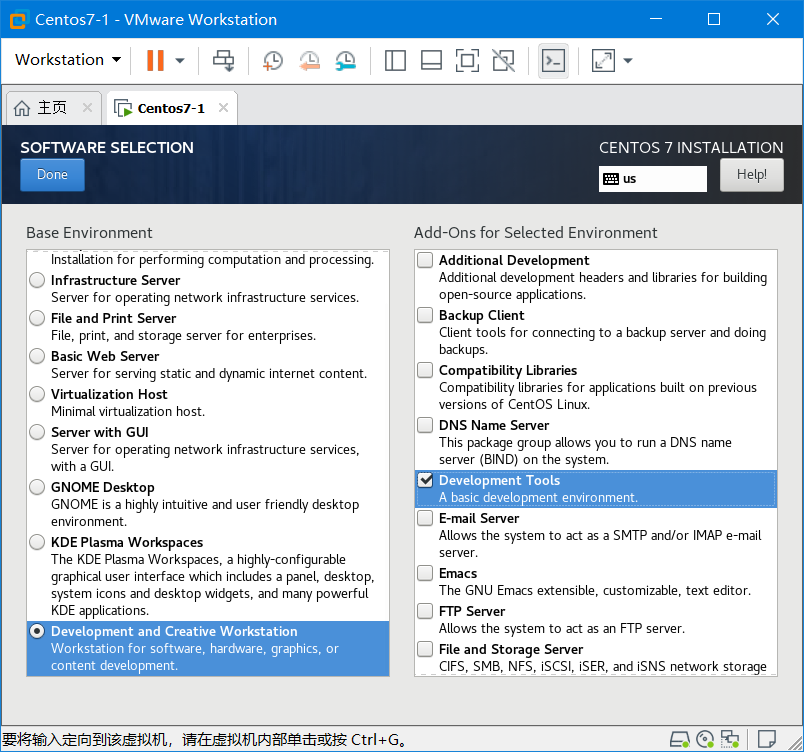Screen dimensions: 804x752
Task: Click the Help! button
Action: click(752, 175)
